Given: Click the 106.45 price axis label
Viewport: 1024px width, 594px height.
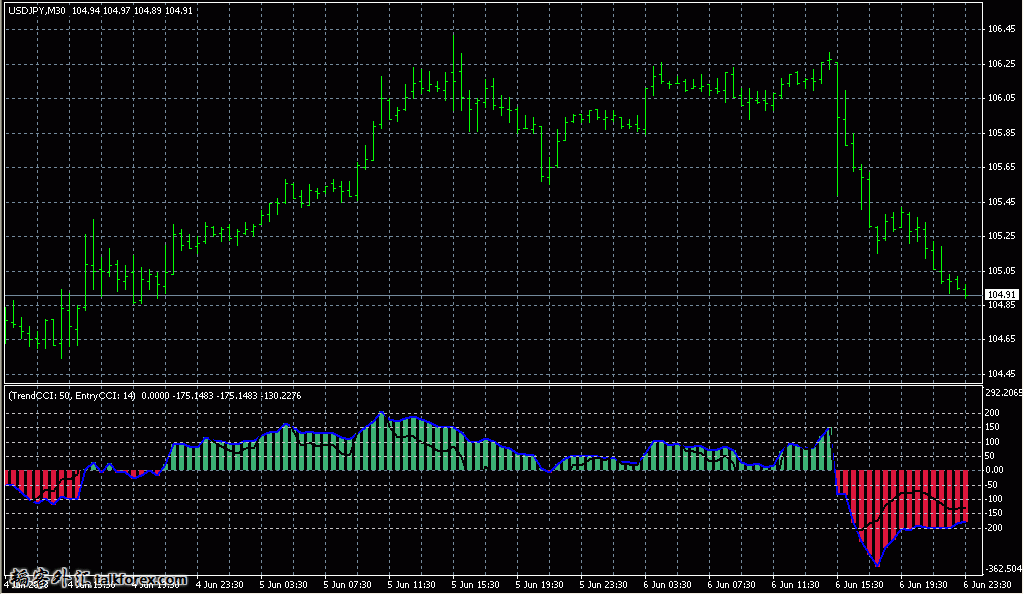Looking at the screenshot, I should [1002, 29].
